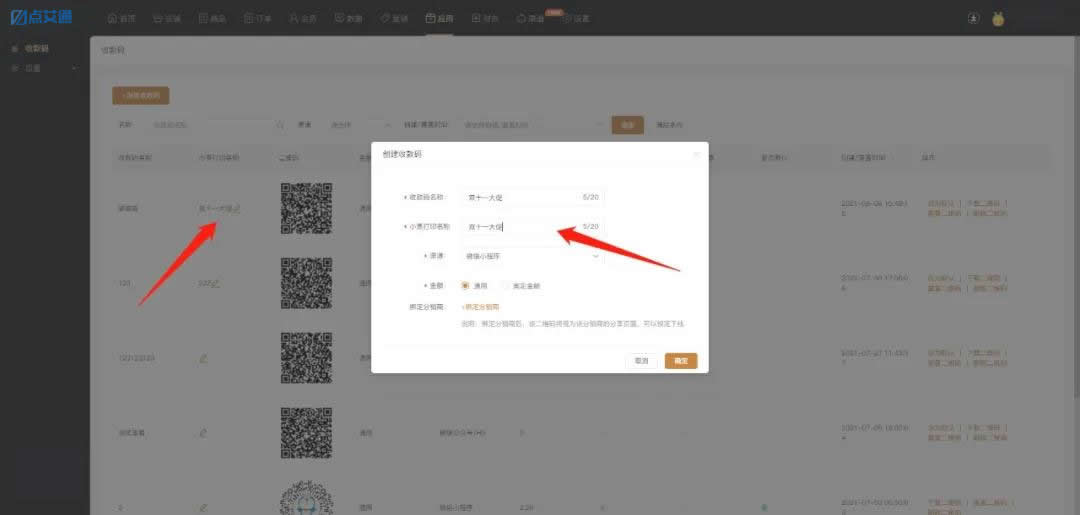1080x515 pixels.
Task: Click the 二维码 column header
Action: (289, 158)
